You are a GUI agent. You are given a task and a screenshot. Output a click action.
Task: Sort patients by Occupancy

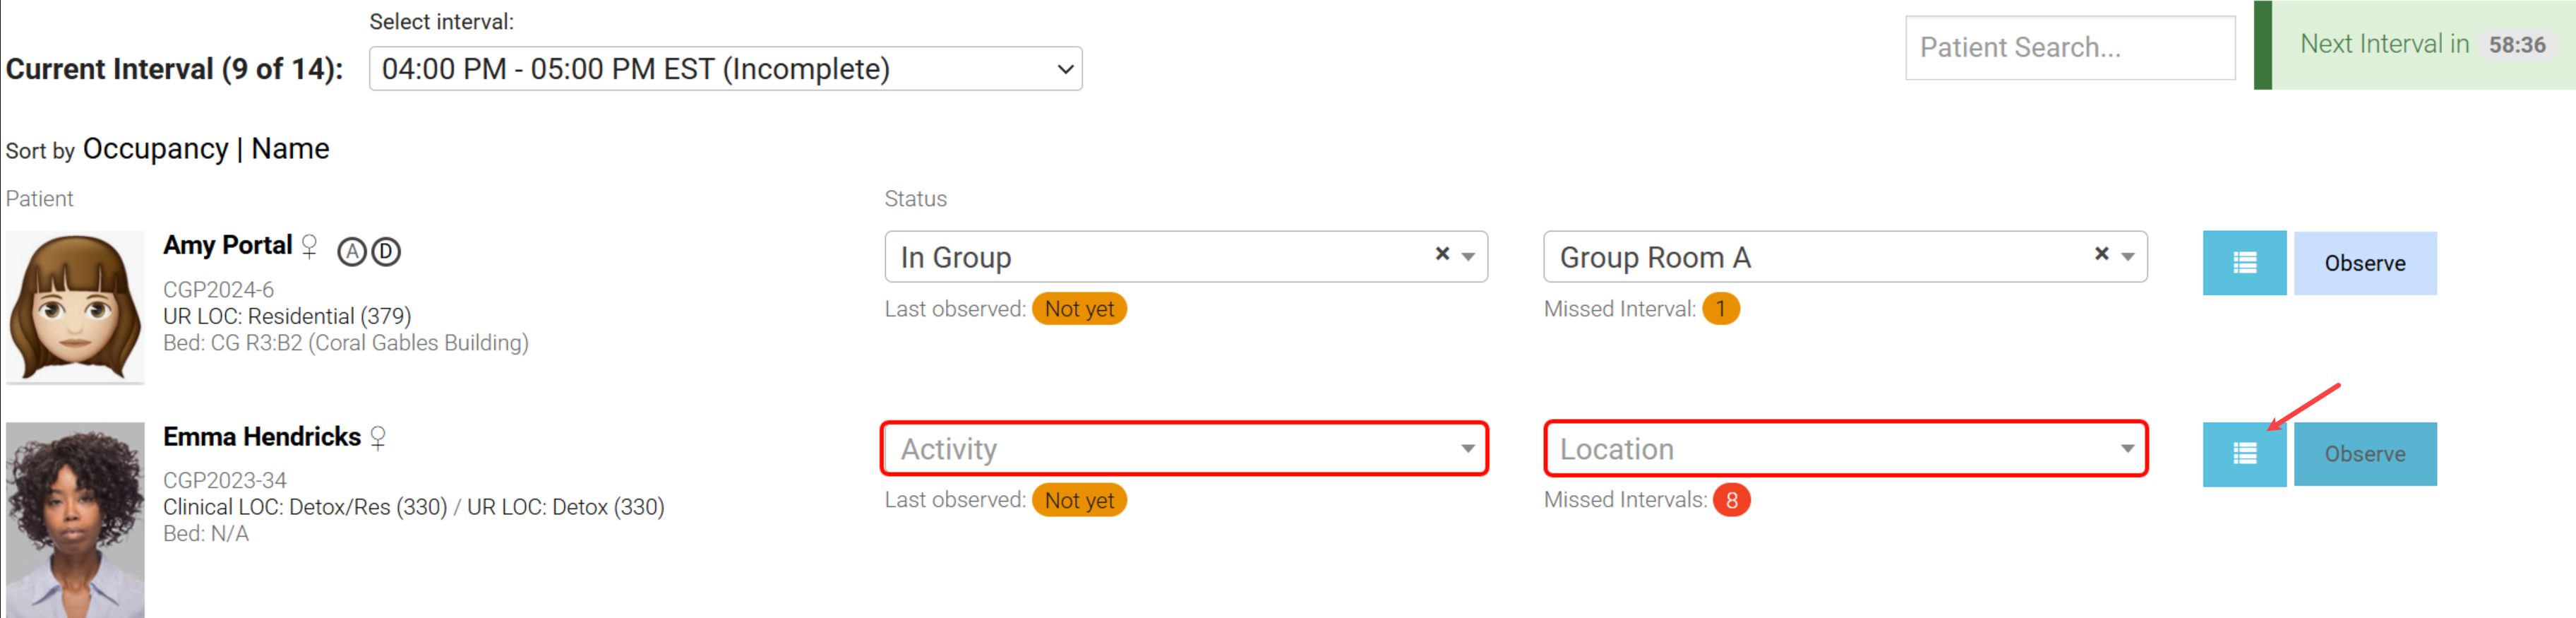155,149
